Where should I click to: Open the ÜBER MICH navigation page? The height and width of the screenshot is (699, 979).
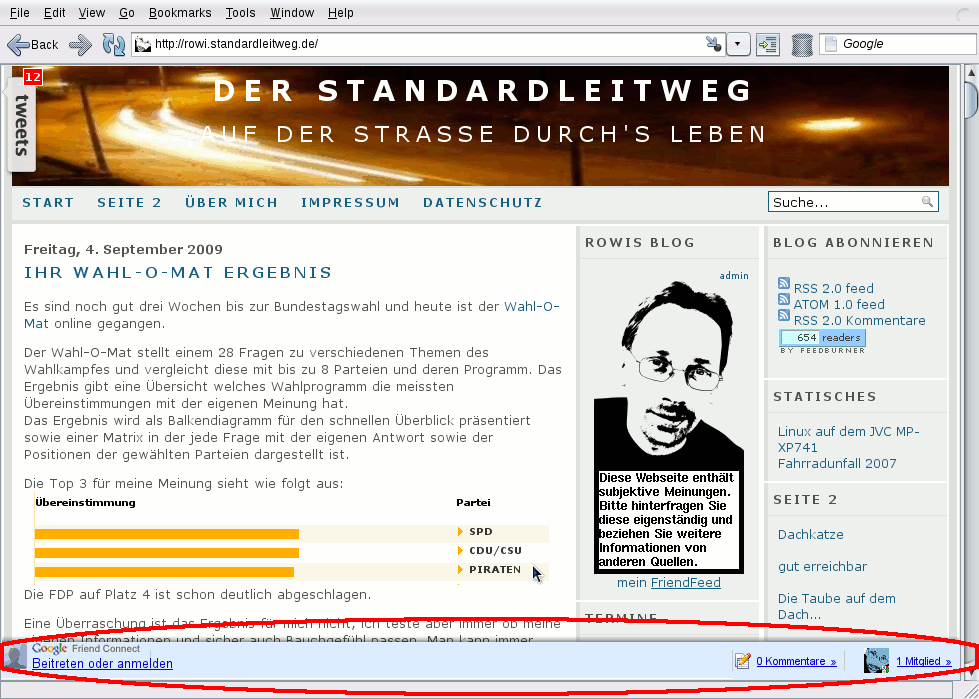pyautogui.click(x=231, y=202)
